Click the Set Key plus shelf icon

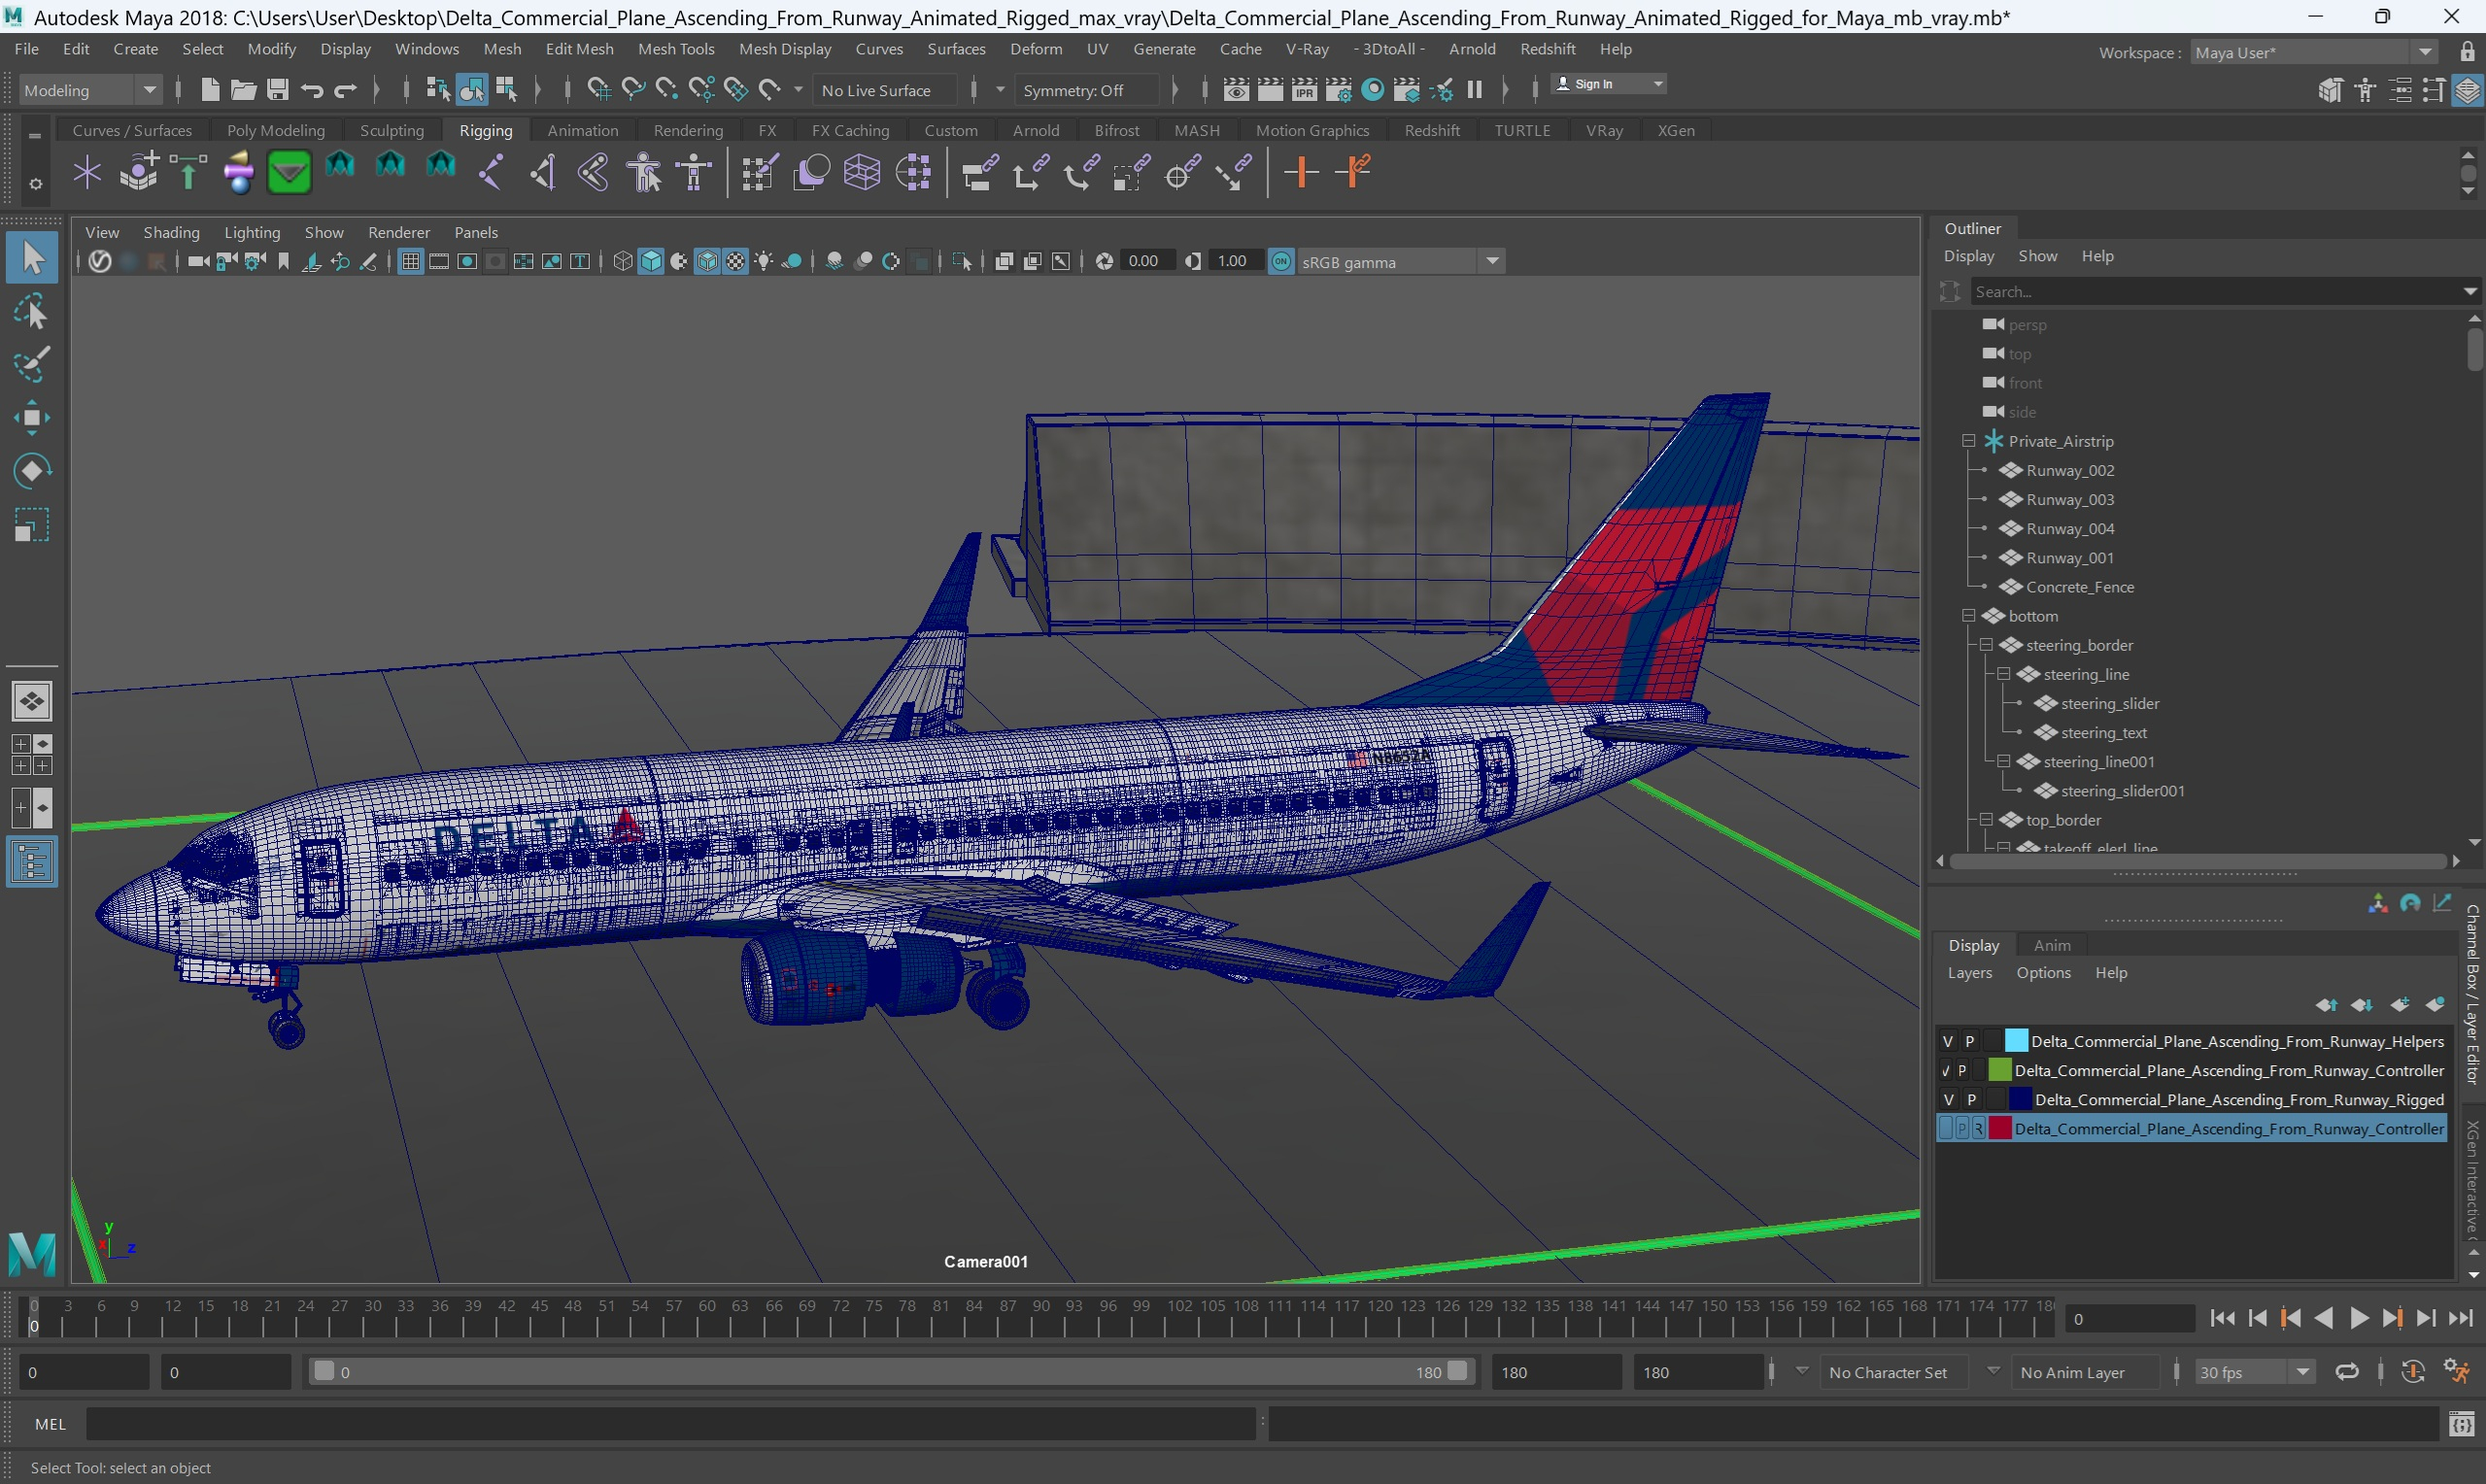pyautogui.click(x=1301, y=173)
